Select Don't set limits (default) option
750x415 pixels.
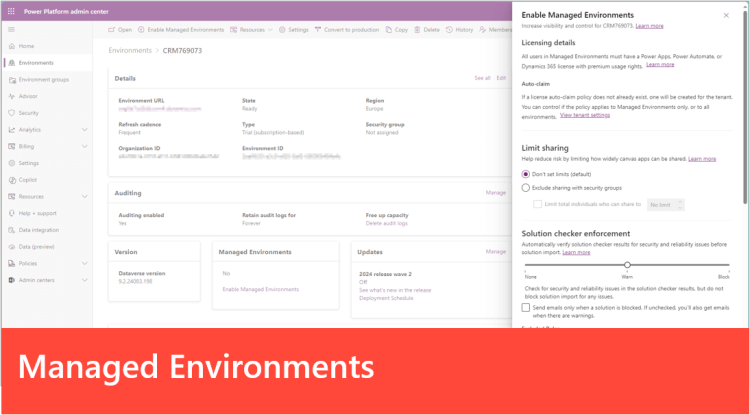526,175
